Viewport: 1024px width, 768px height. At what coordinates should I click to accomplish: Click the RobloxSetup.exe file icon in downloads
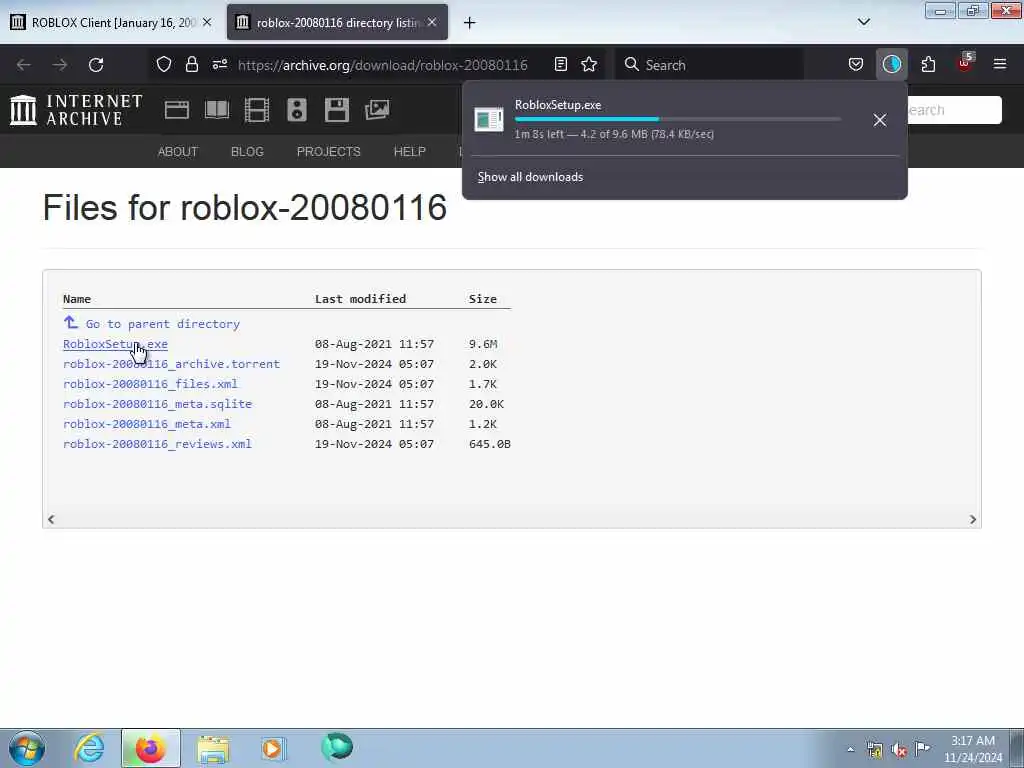click(x=488, y=120)
